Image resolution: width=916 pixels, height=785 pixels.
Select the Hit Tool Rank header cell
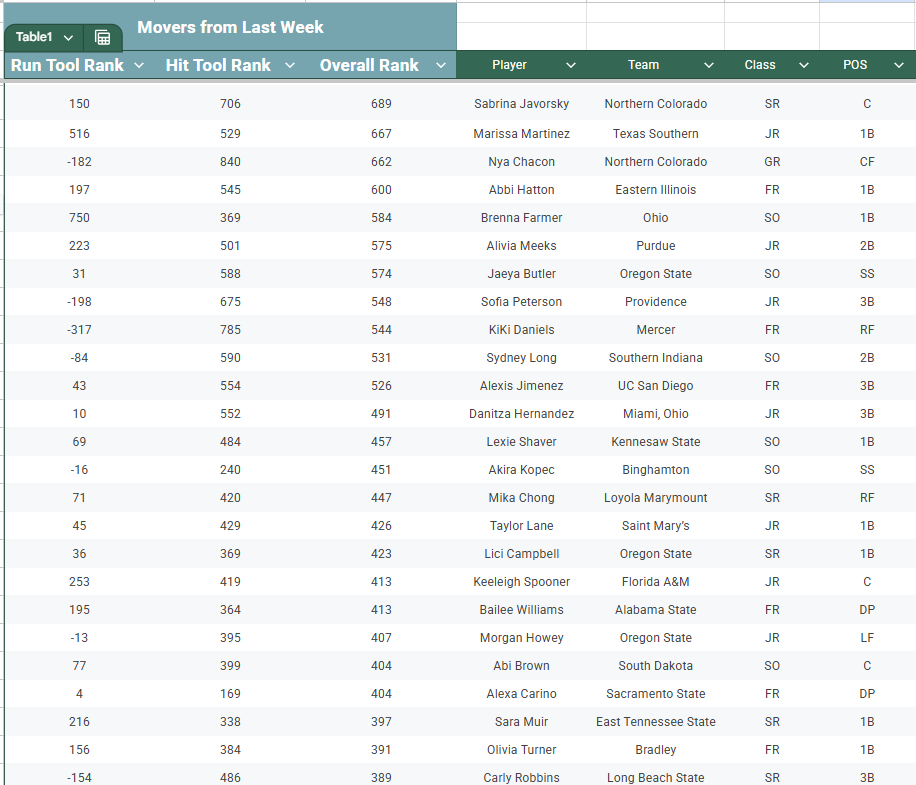point(230,65)
